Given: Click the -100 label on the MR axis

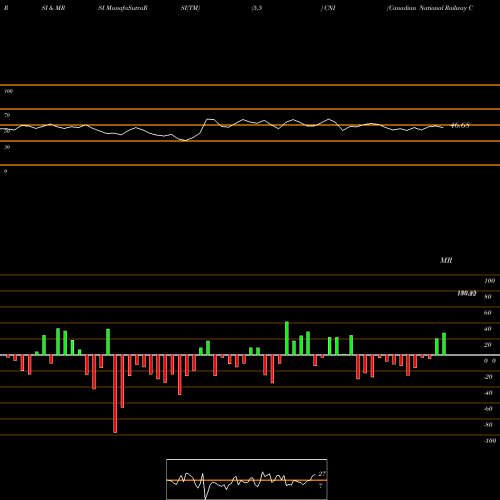Looking at the screenshot, I should [x=490, y=441].
